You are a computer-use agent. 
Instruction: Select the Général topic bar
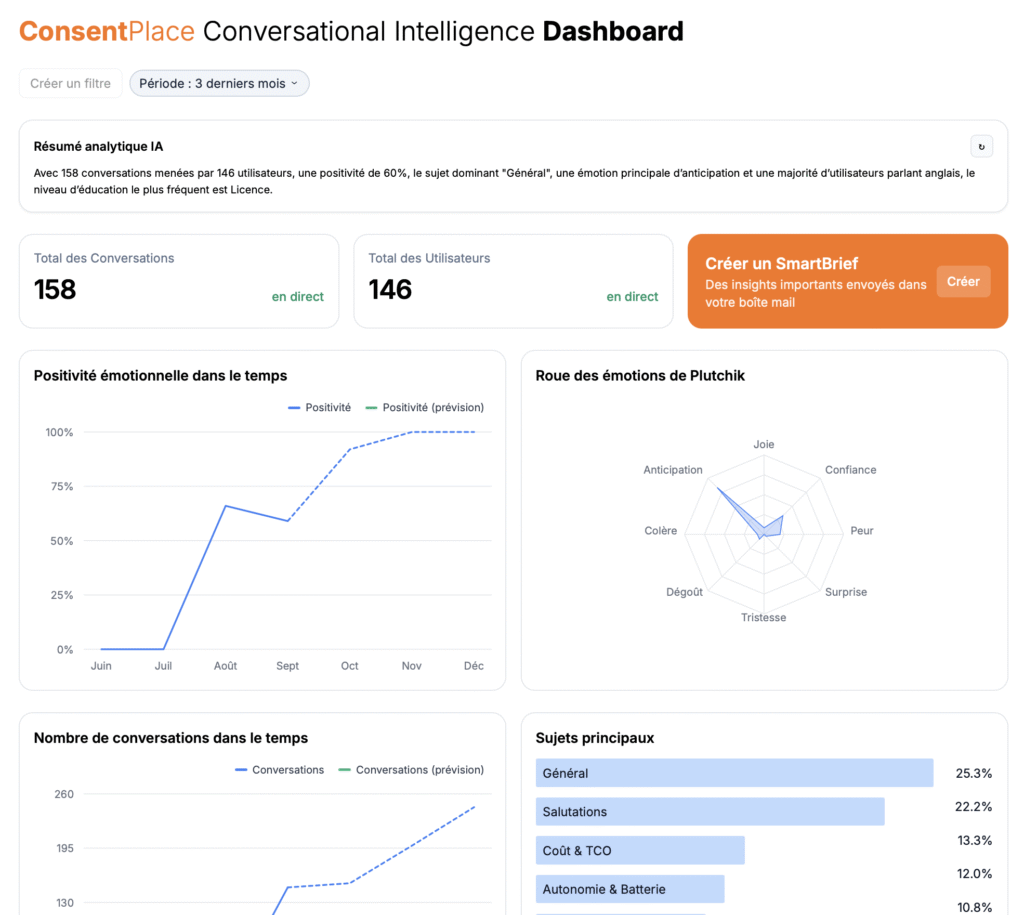coord(734,773)
